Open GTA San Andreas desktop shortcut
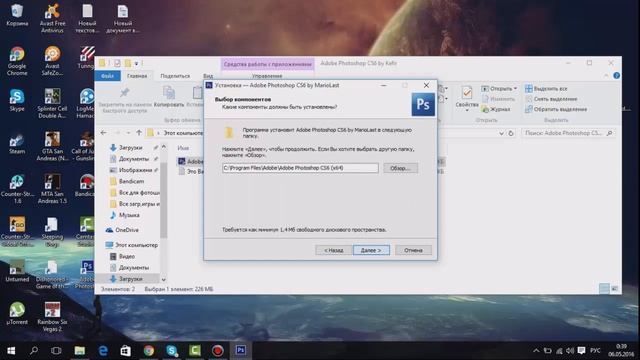Viewport: 640px width, 360px height. [52, 146]
